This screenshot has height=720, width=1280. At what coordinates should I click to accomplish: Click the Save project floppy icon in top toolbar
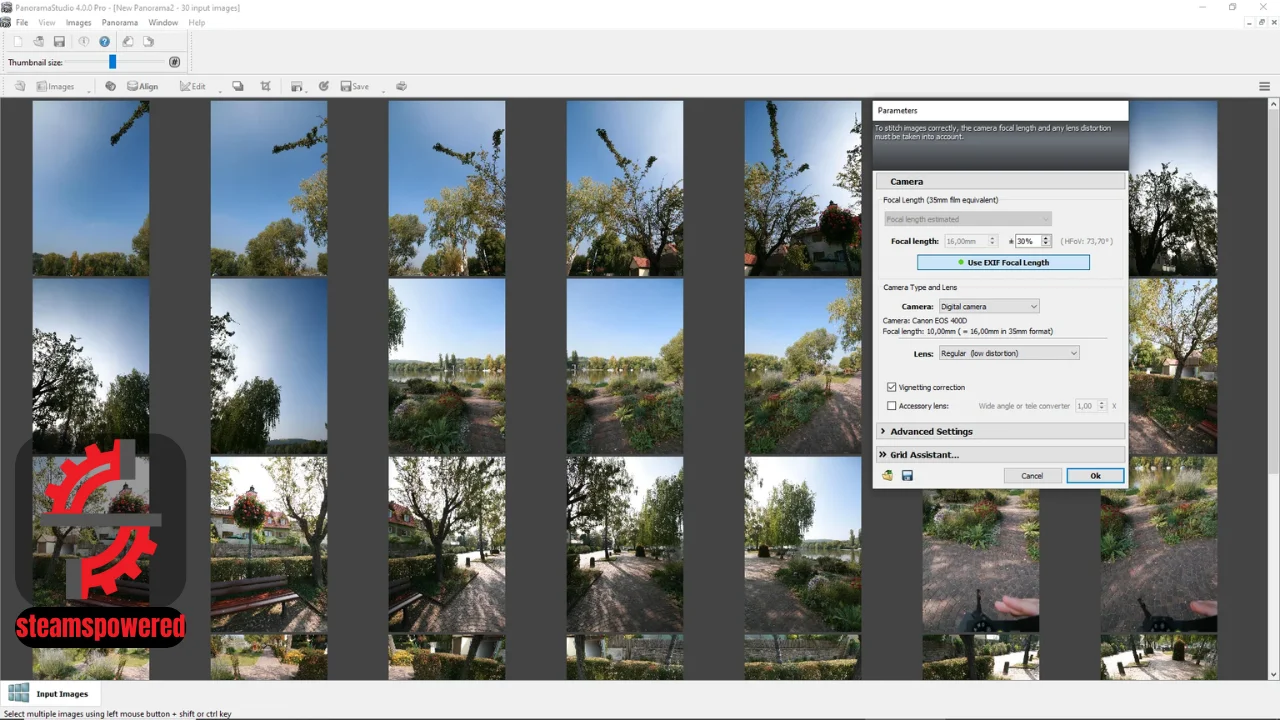(59, 42)
